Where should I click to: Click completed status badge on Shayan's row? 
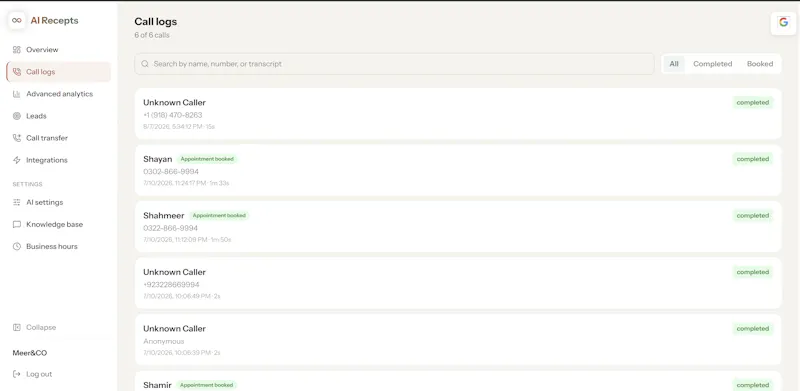tap(753, 159)
